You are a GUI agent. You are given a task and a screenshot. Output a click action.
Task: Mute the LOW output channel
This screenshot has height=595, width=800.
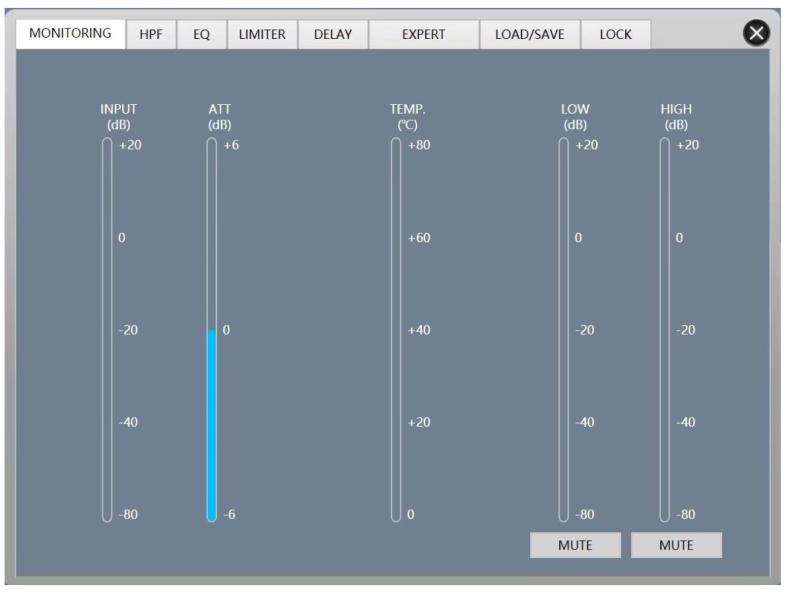click(x=575, y=545)
